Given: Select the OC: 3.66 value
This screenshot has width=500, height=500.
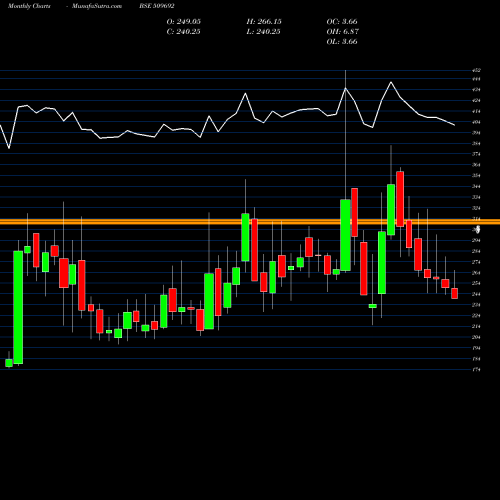Looking at the screenshot, I should (x=342, y=22).
